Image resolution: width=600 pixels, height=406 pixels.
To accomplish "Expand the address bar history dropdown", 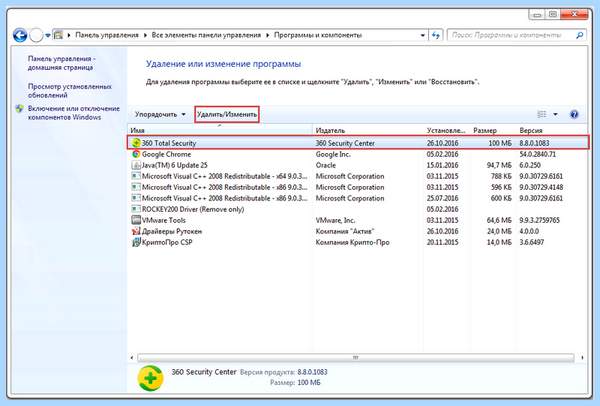I will click(422, 35).
